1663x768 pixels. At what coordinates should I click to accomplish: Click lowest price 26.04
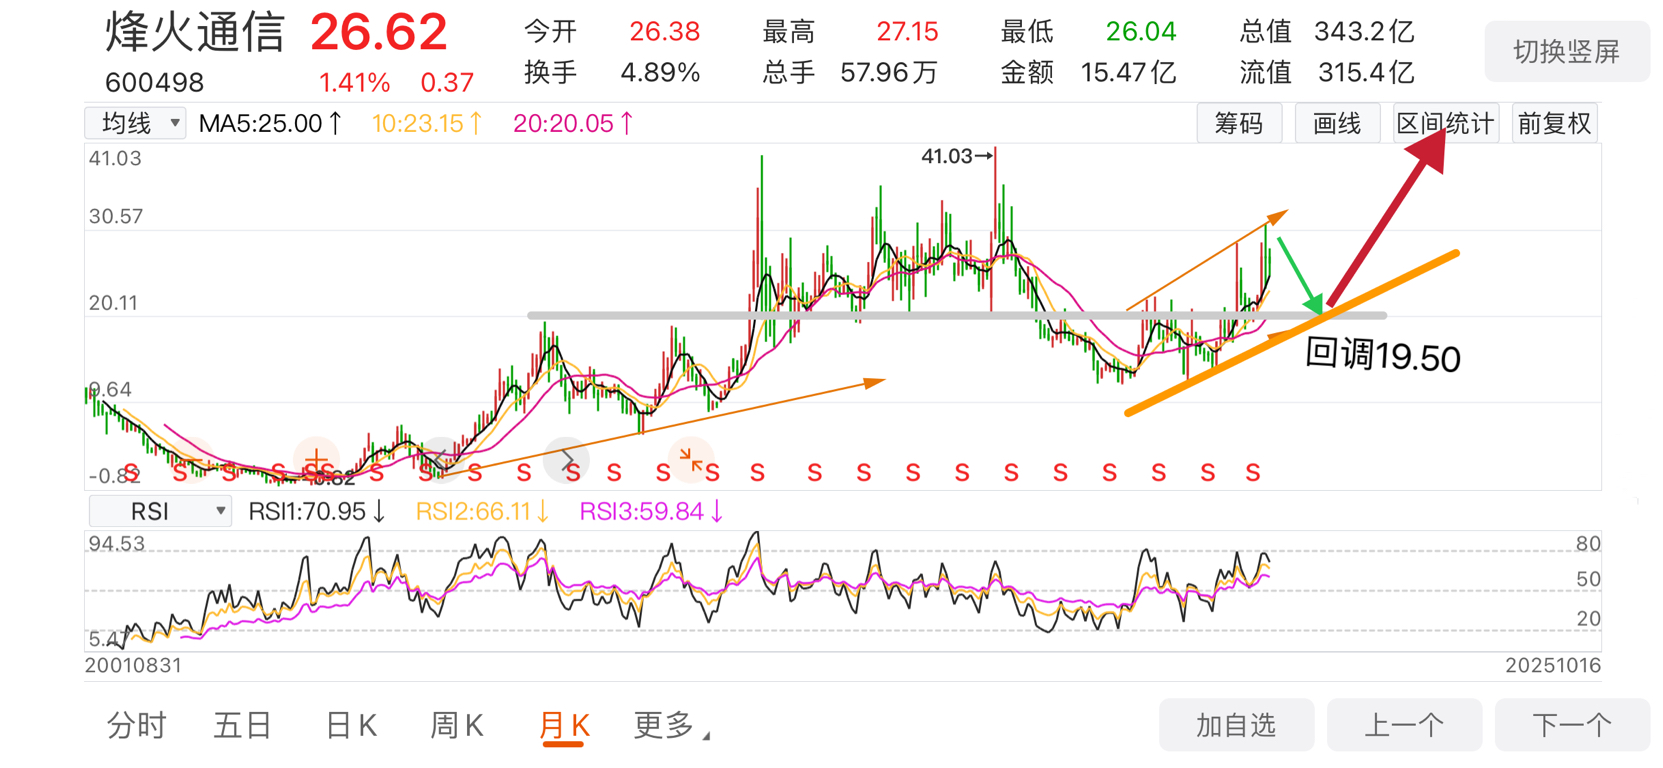(x=1141, y=32)
